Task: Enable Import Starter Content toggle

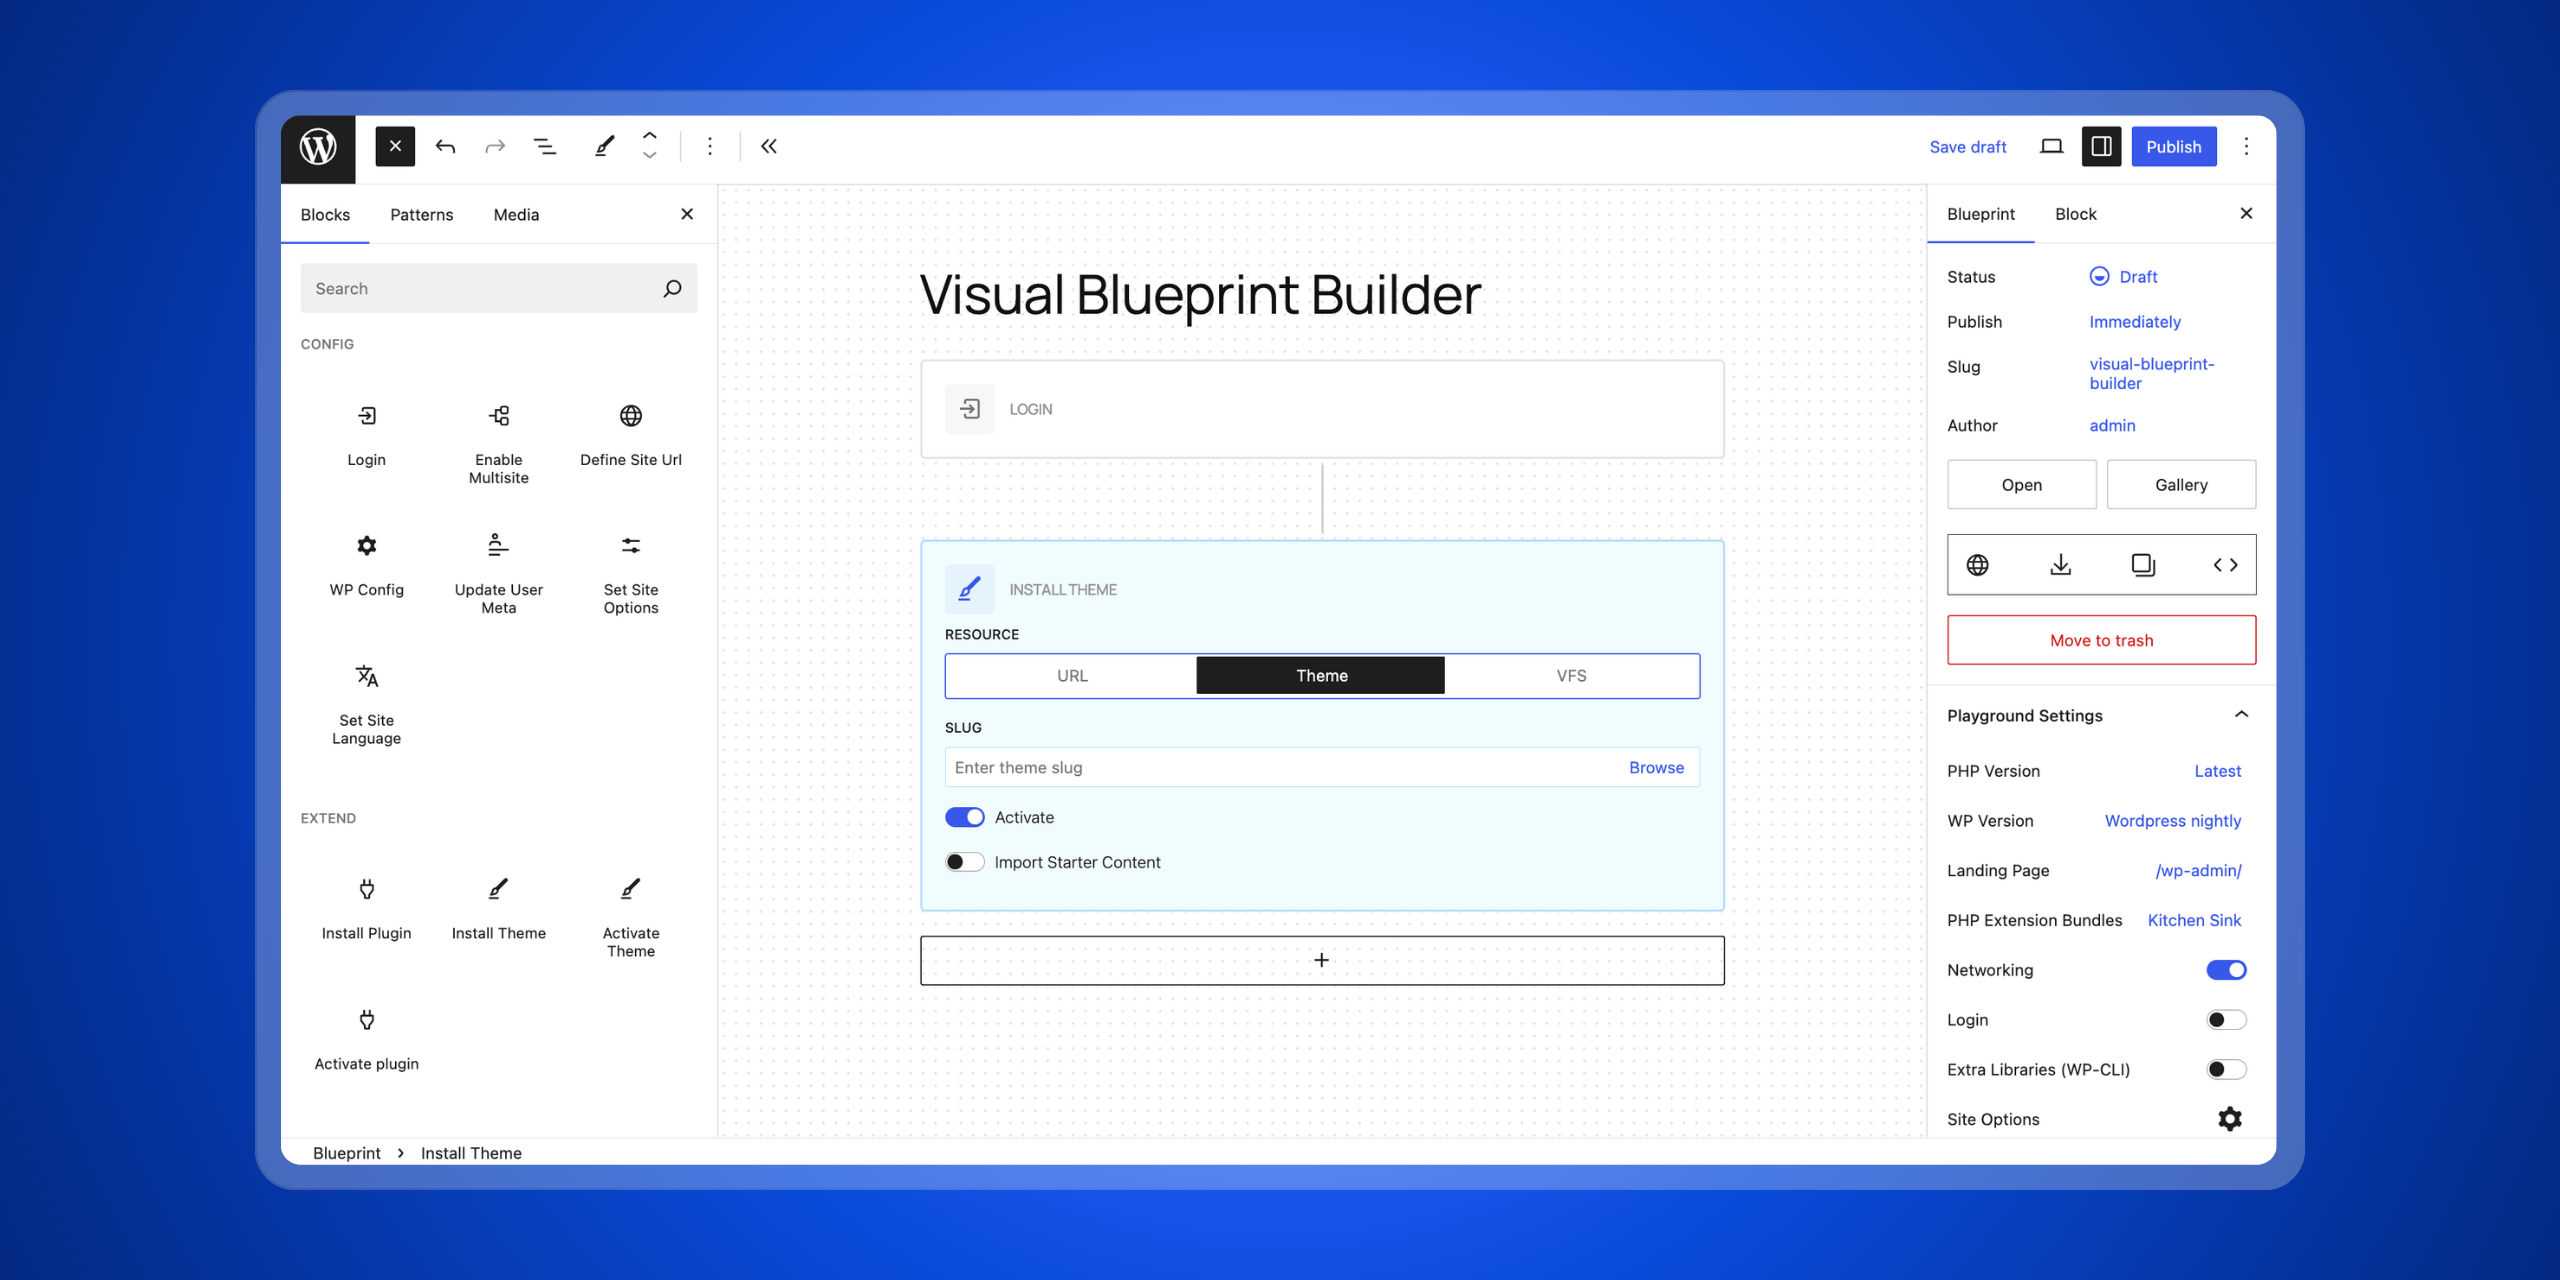Action: 964,862
